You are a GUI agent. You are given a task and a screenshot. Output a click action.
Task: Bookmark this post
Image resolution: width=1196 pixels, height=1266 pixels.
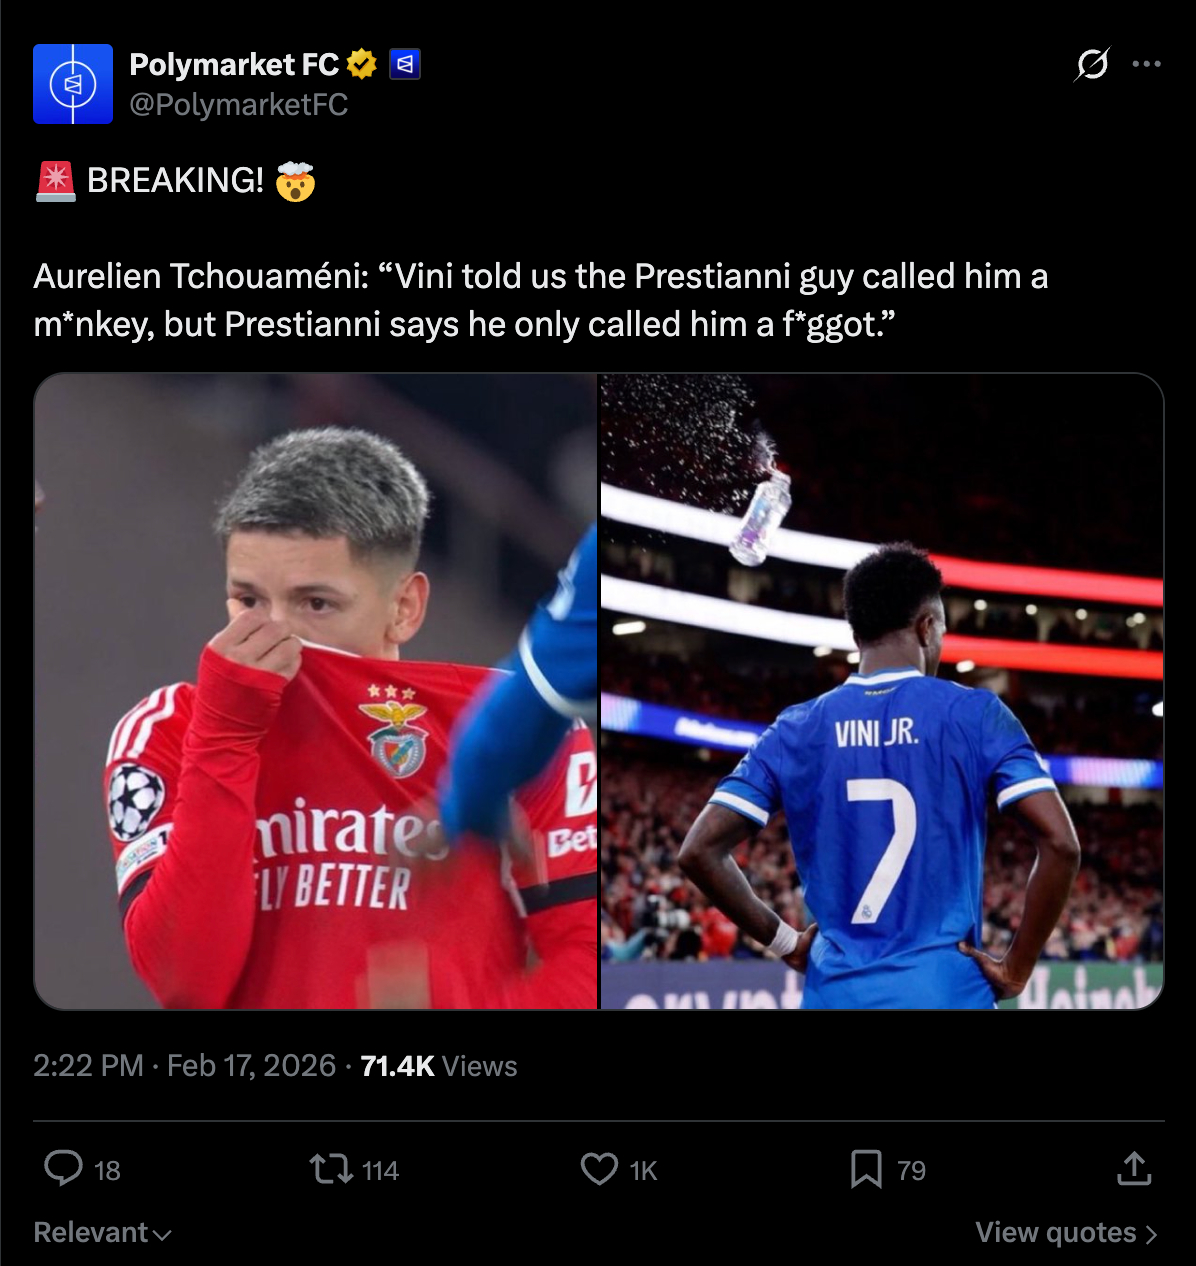coord(866,1168)
